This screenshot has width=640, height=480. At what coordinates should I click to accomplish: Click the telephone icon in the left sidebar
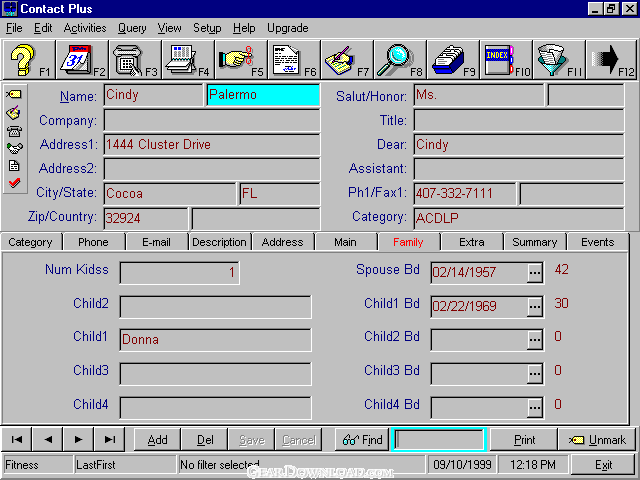pos(14,131)
